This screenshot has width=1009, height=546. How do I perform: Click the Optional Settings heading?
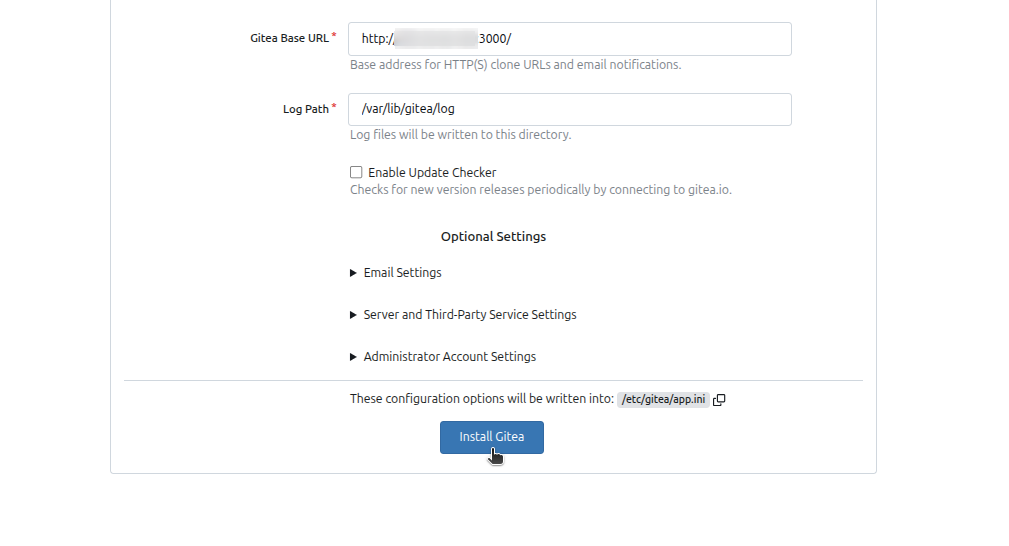coord(493,237)
